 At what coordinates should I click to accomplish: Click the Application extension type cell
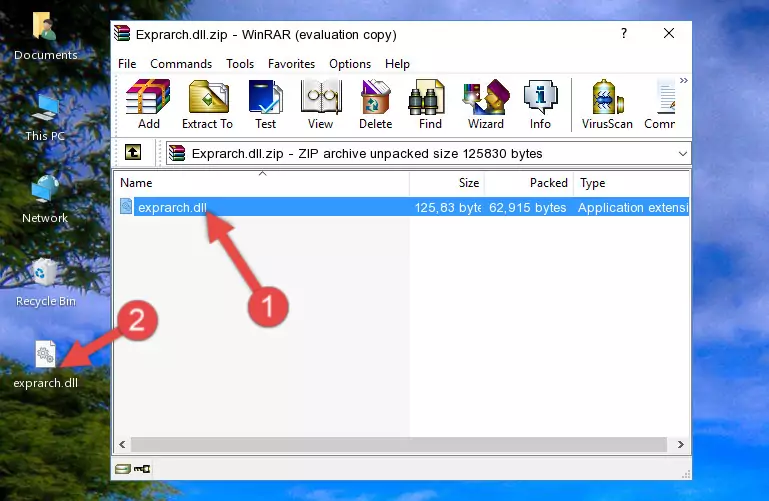point(633,207)
